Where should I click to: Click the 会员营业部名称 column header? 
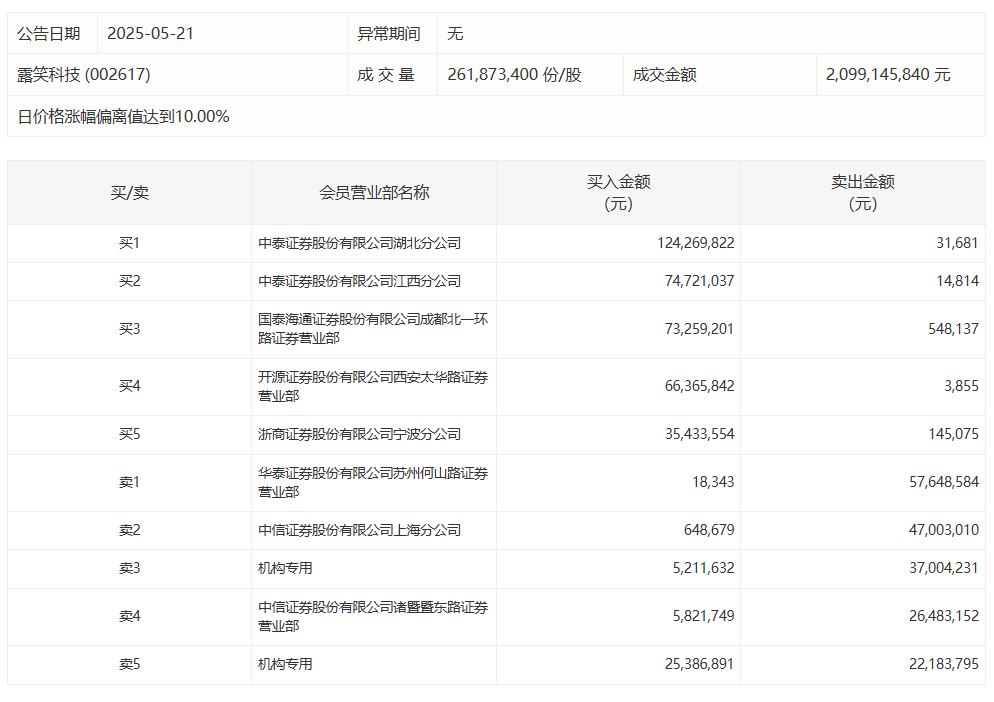point(374,192)
